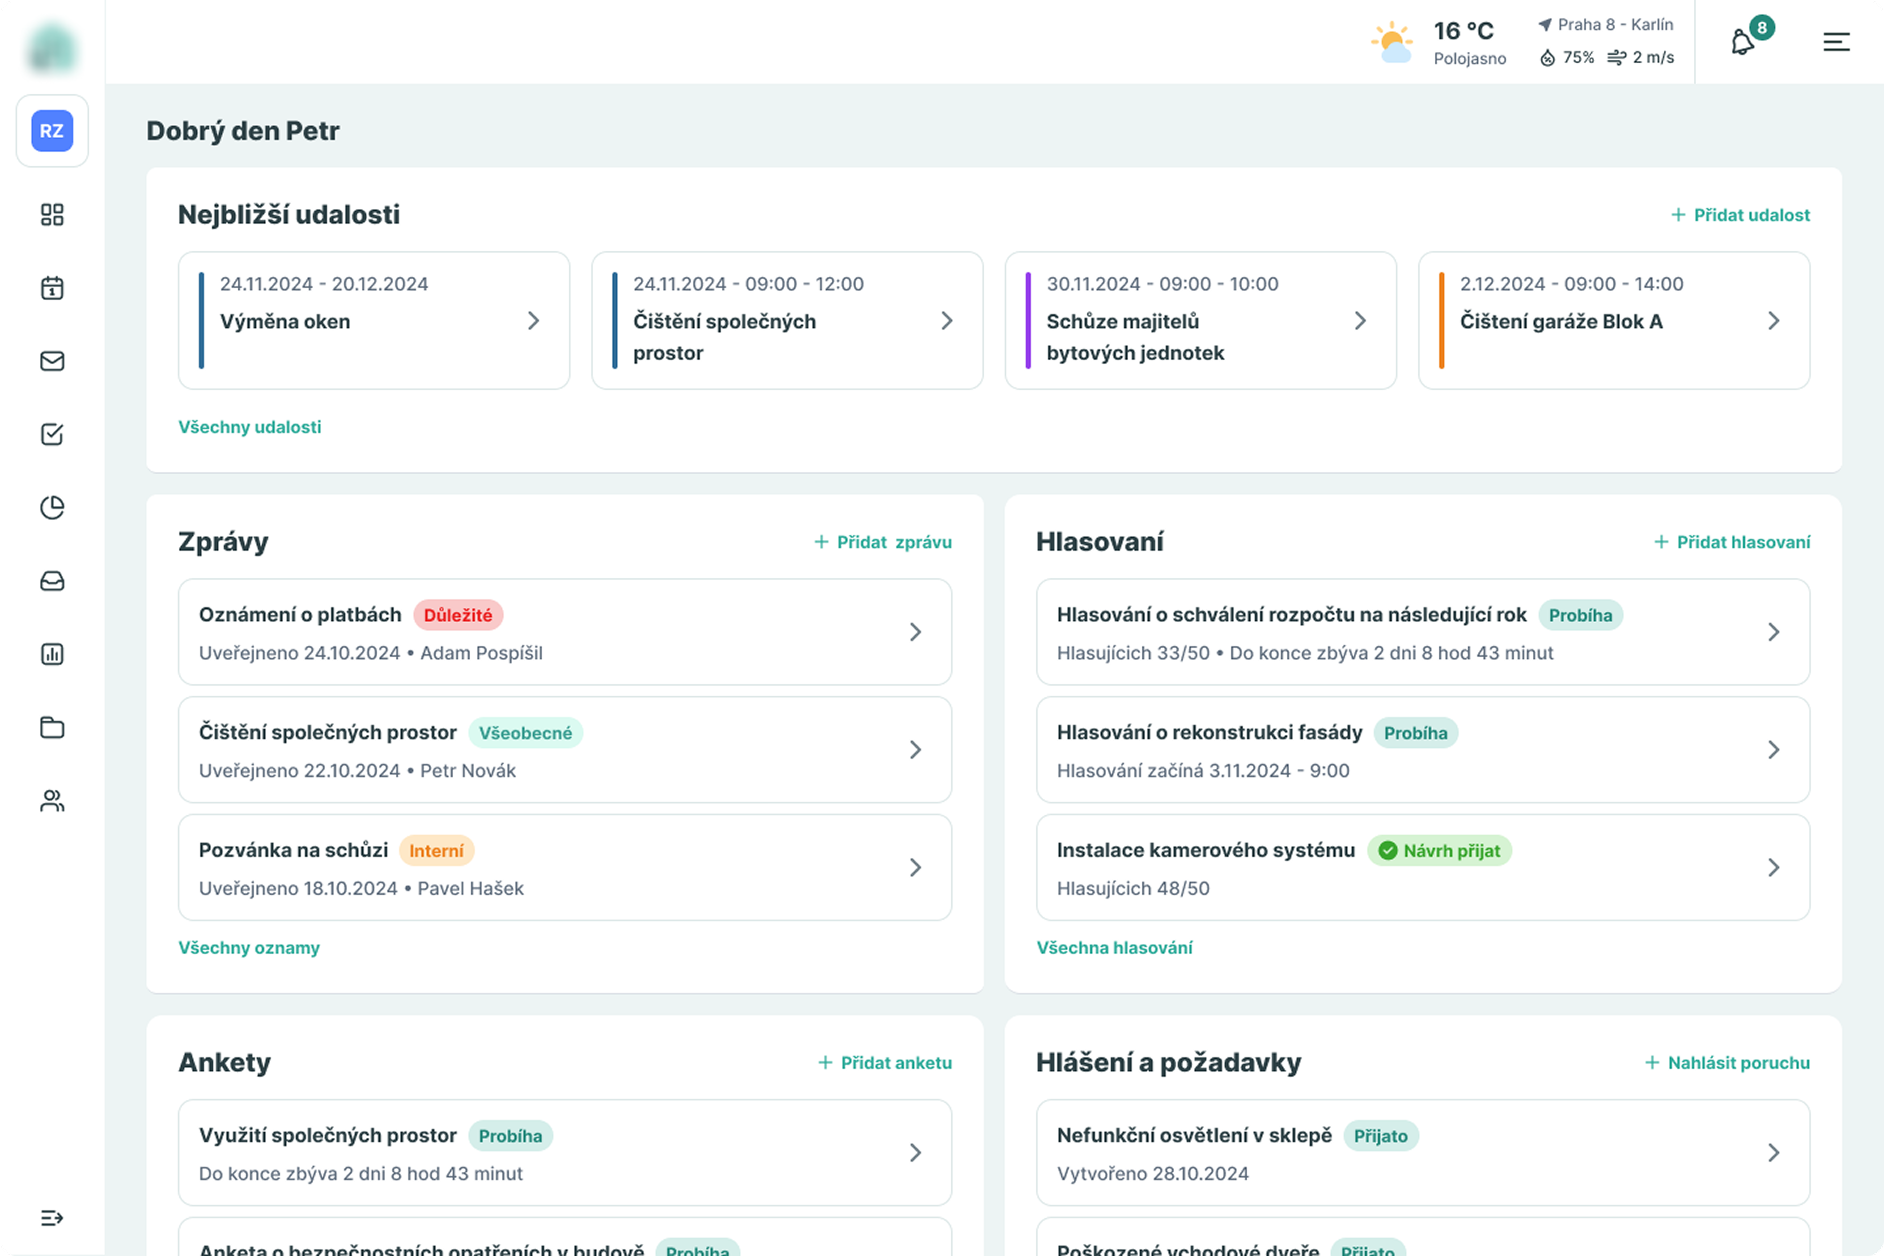Open notifications bell with badge 8
This screenshot has width=1884, height=1256.
point(1743,42)
